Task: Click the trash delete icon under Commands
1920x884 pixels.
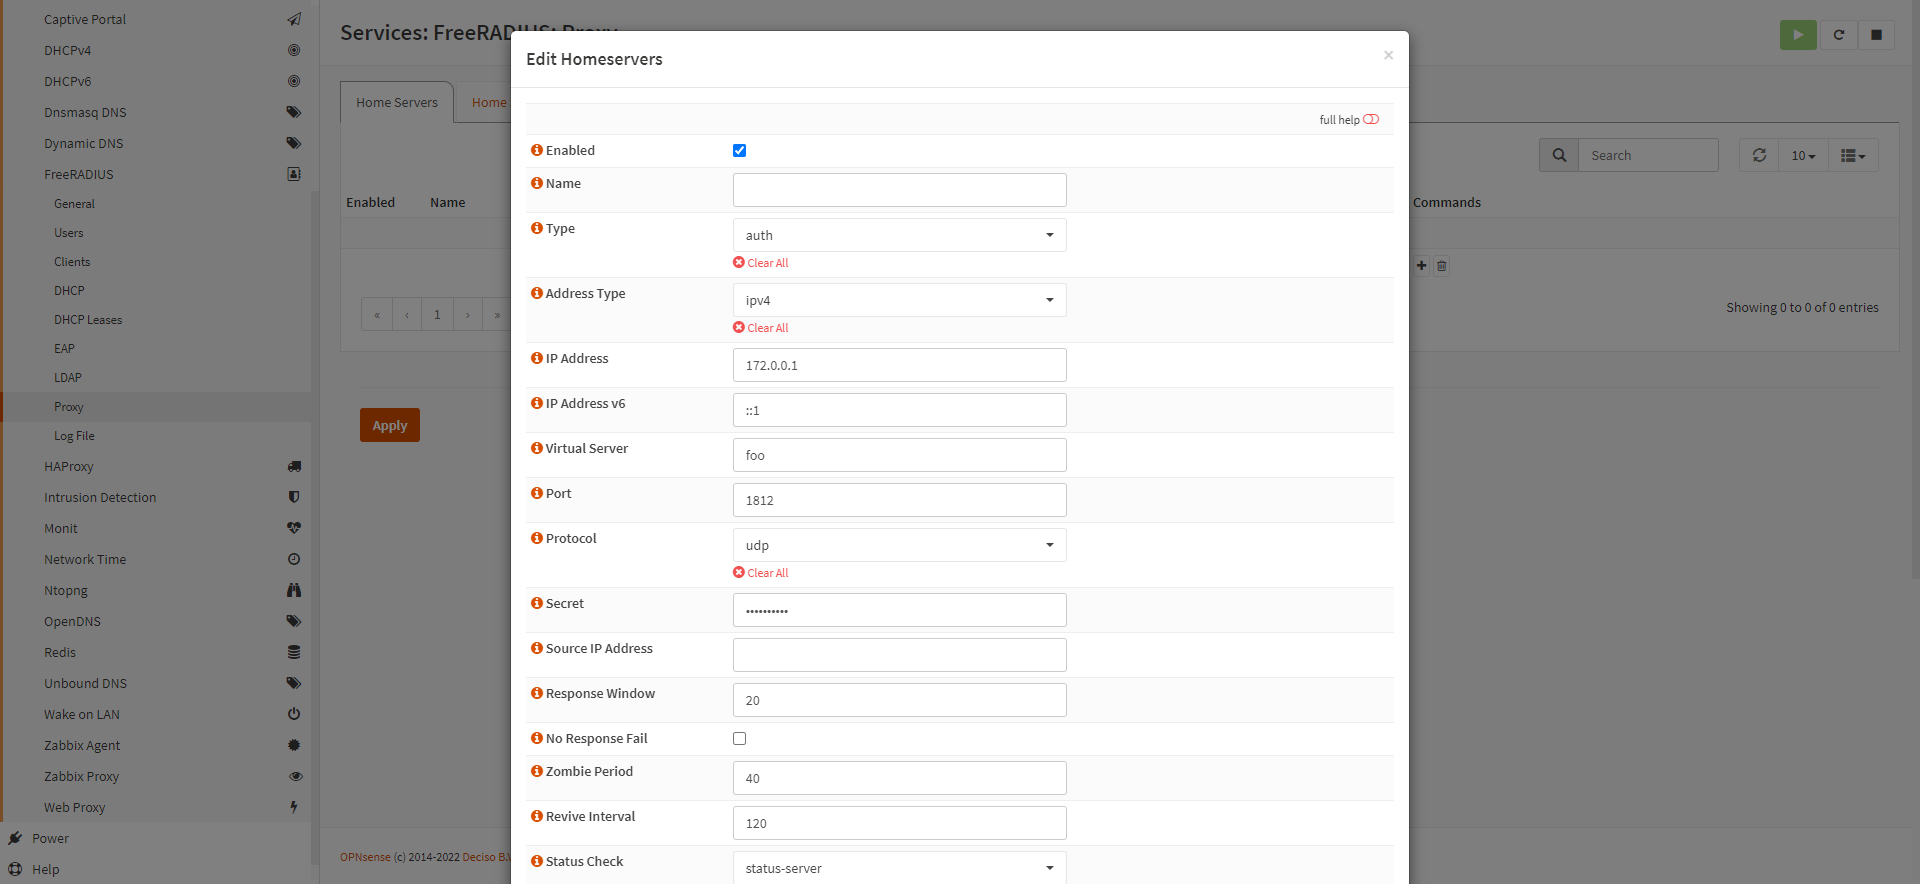Action: pos(1441,265)
